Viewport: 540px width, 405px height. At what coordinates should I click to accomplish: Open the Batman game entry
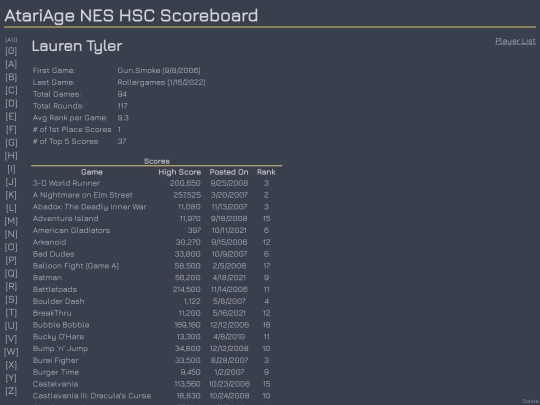47,278
